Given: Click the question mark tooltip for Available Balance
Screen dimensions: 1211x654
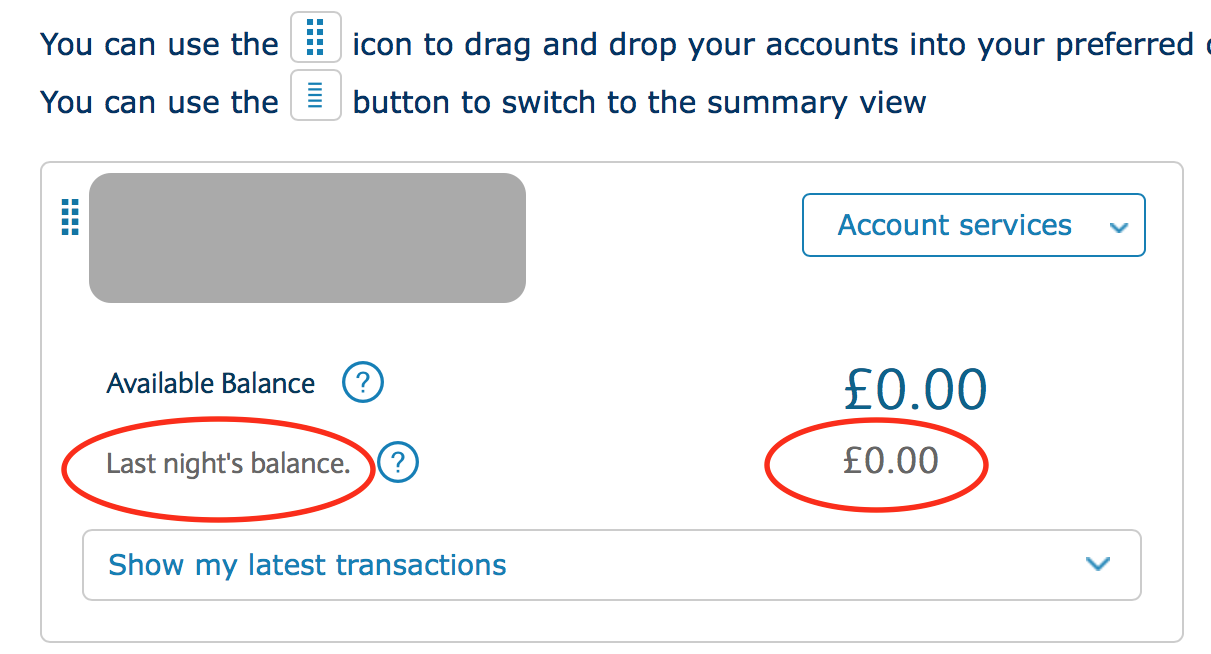Looking at the screenshot, I should pyautogui.click(x=363, y=382).
